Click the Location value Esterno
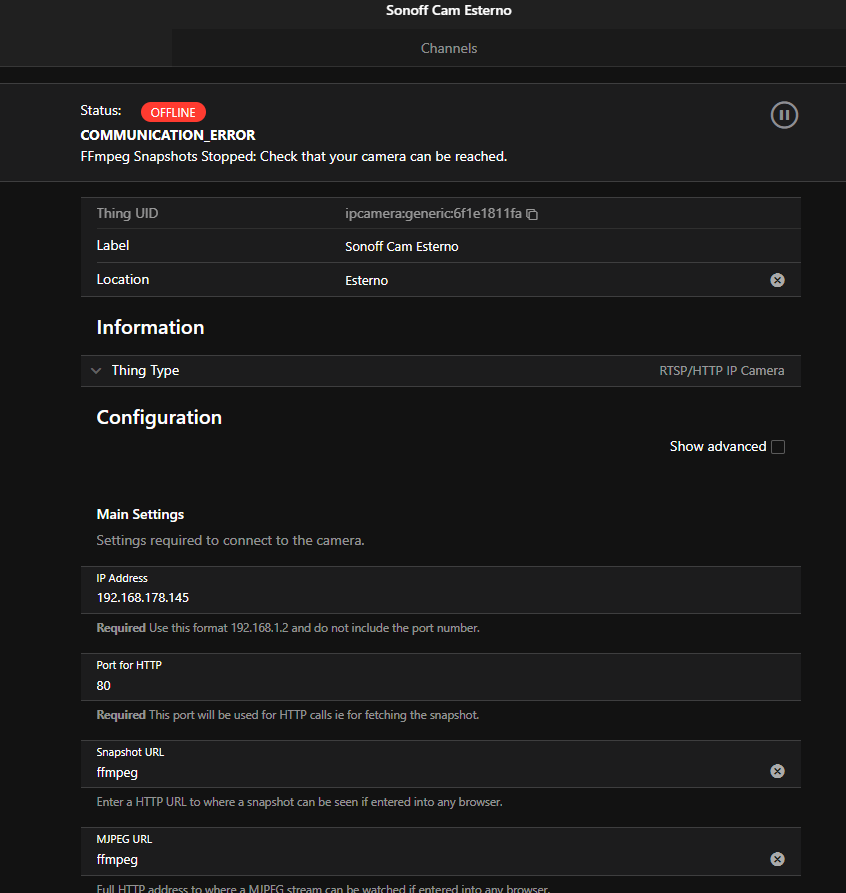Image resolution: width=846 pixels, height=893 pixels. tap(367, 281)
